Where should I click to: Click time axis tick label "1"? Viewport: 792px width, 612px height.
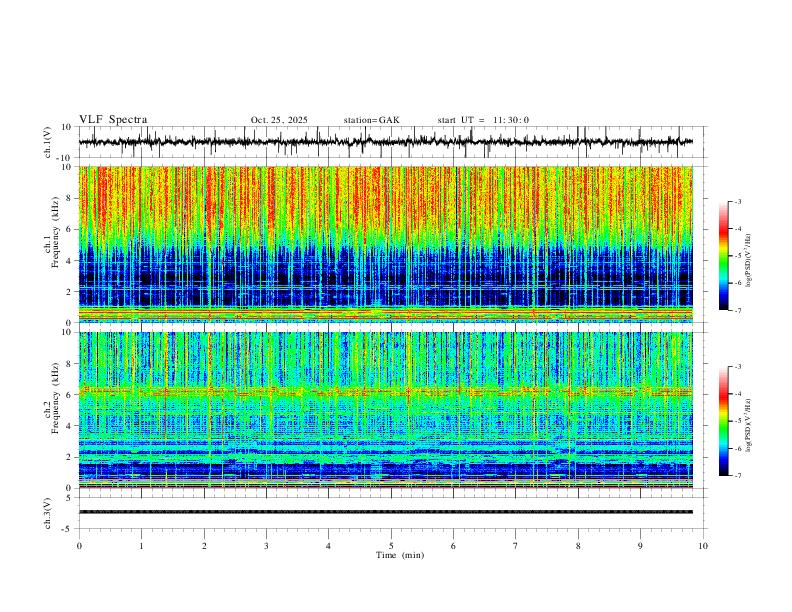(x=141, y=546)
